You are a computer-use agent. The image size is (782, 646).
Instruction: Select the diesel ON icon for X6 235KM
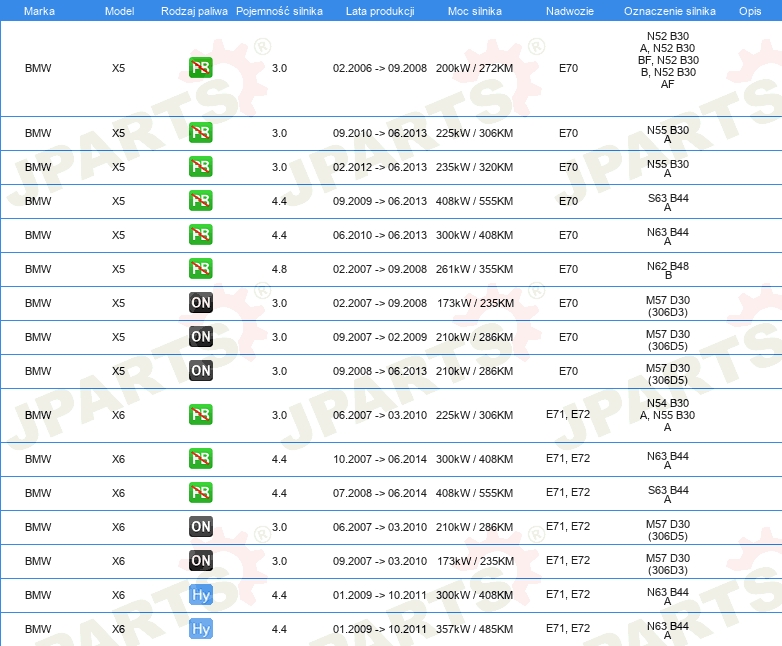tap(200, 561)
